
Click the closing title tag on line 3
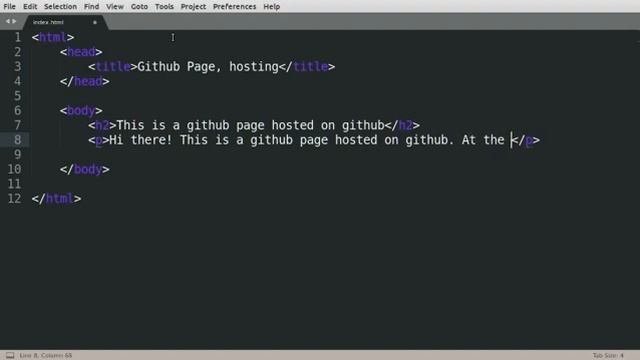[307, 67]
